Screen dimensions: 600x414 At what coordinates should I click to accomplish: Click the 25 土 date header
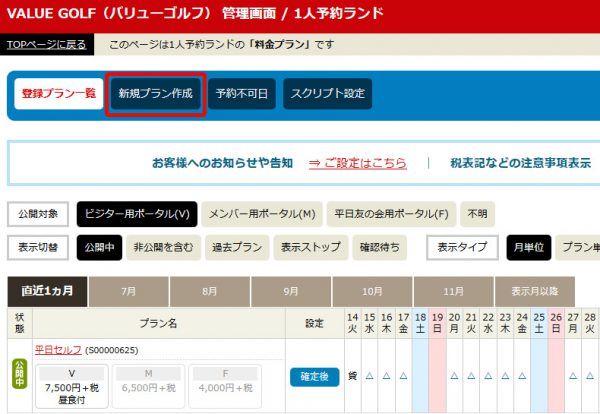[x=539, y=323]
